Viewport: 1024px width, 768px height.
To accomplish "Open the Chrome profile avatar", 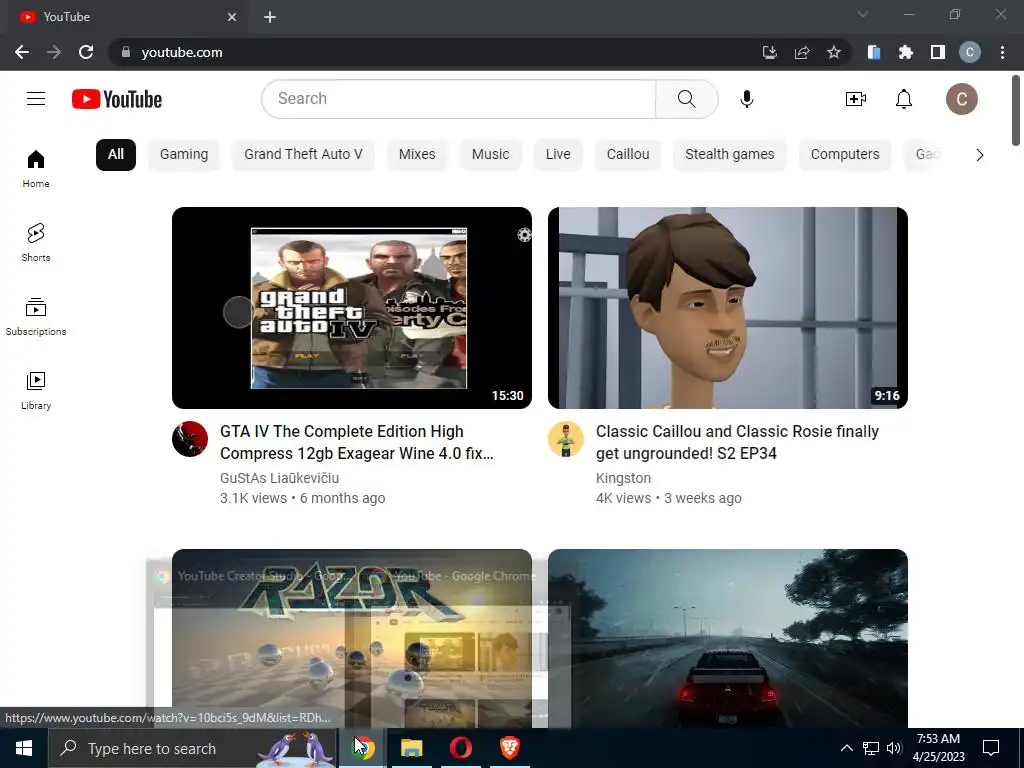I will (x=970, y=52).
